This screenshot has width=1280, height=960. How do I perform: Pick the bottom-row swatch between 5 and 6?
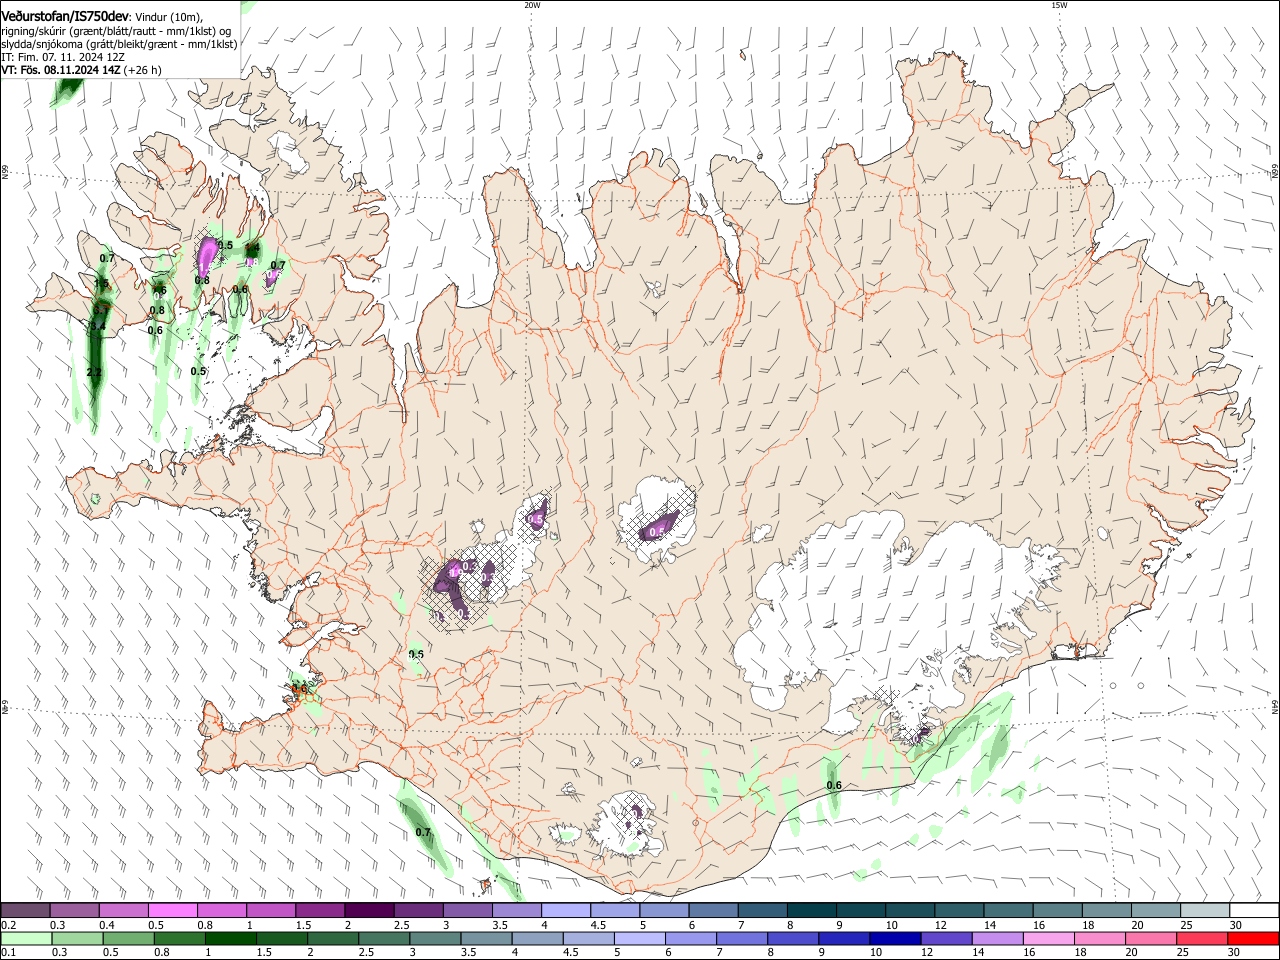640,939
